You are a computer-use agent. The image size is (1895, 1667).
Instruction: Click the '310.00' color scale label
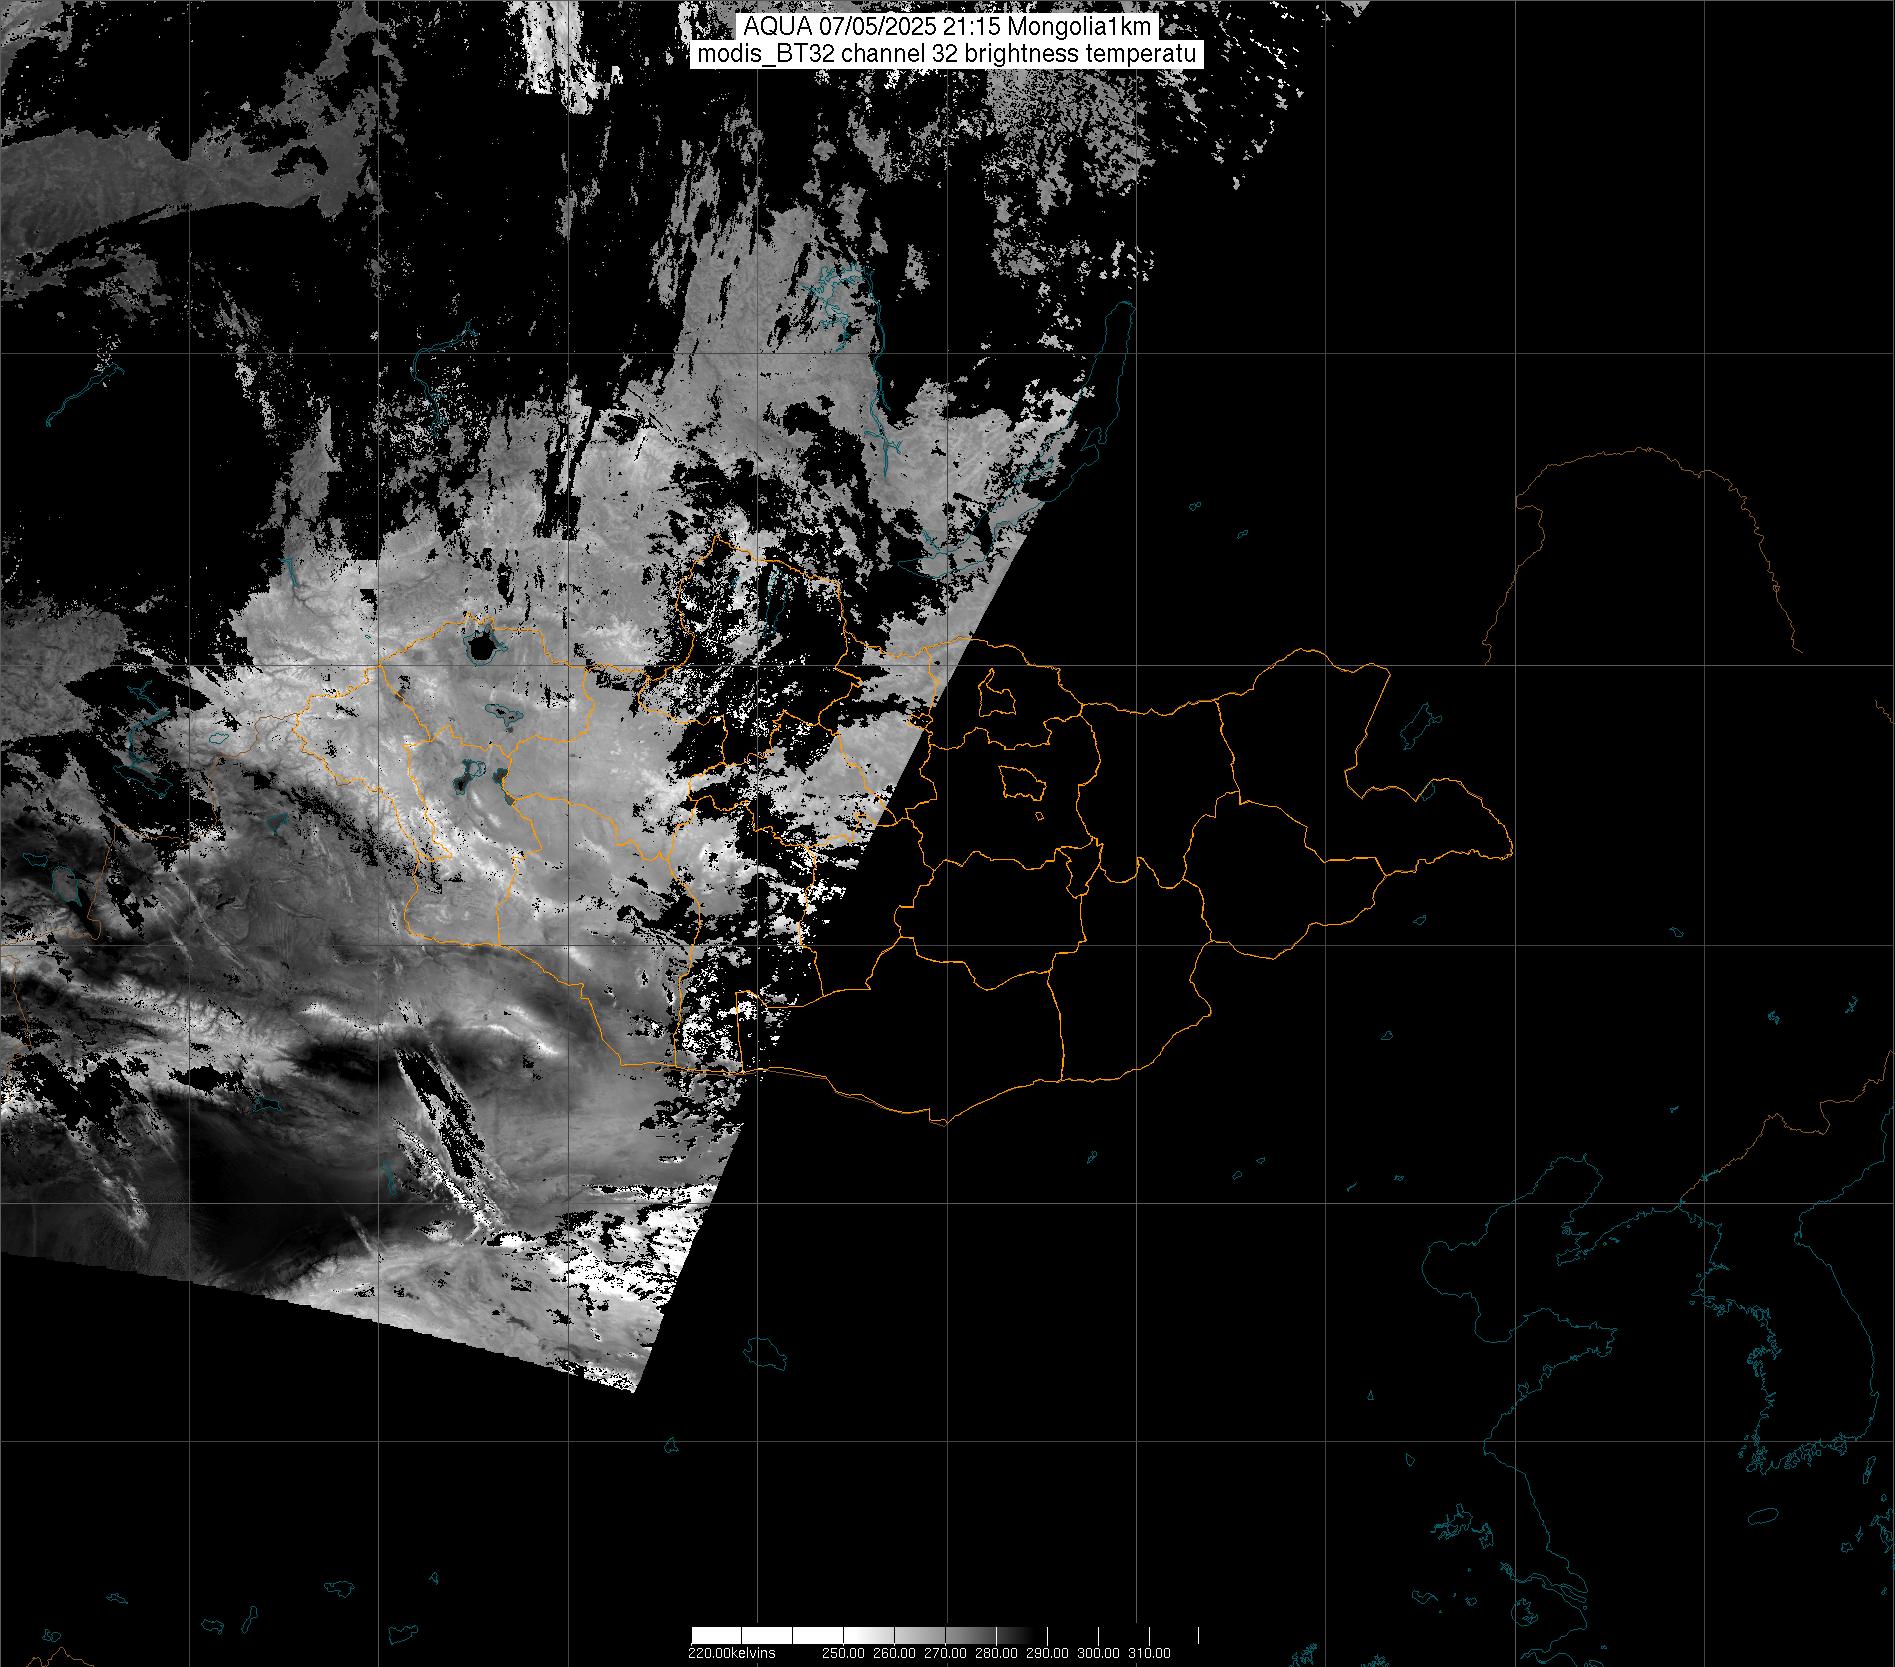coord(1150,1653)
